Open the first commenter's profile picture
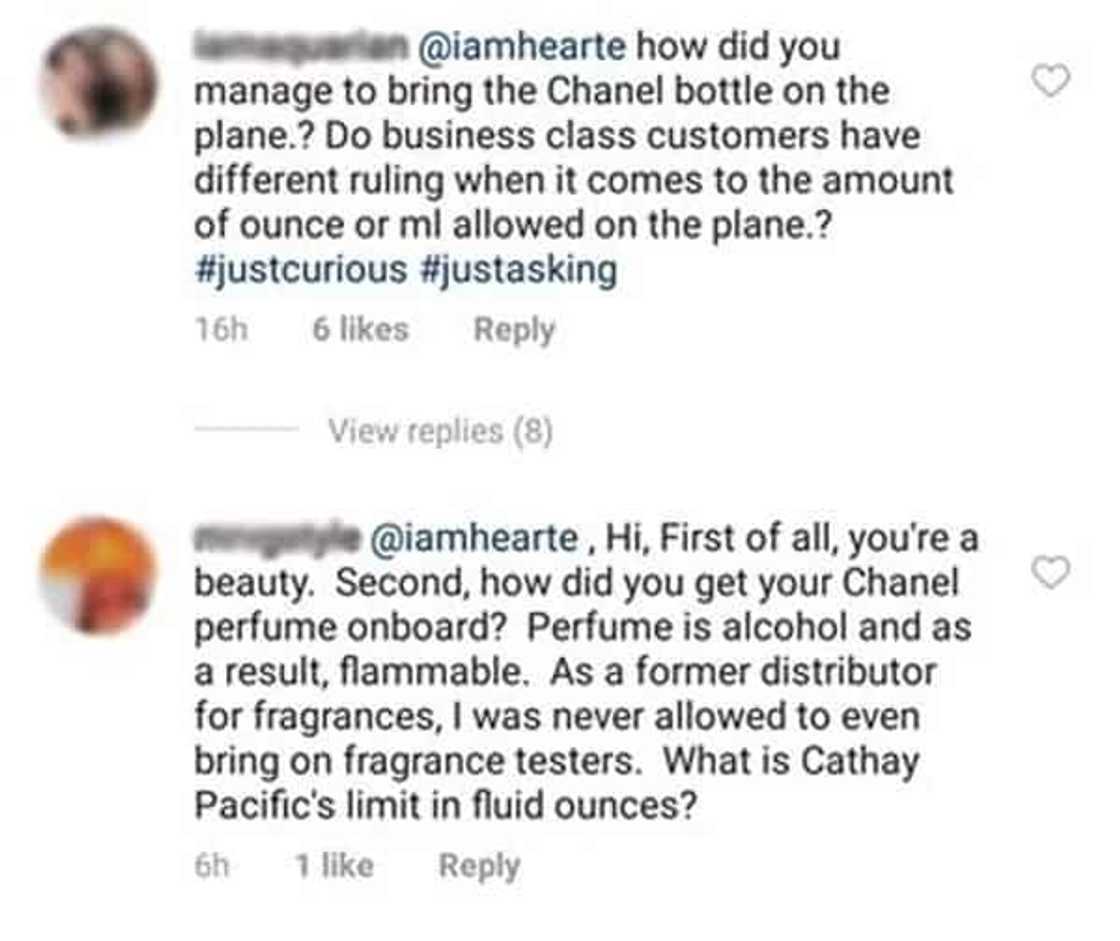This screenshot has height=941, width=1120. [98, 83]
